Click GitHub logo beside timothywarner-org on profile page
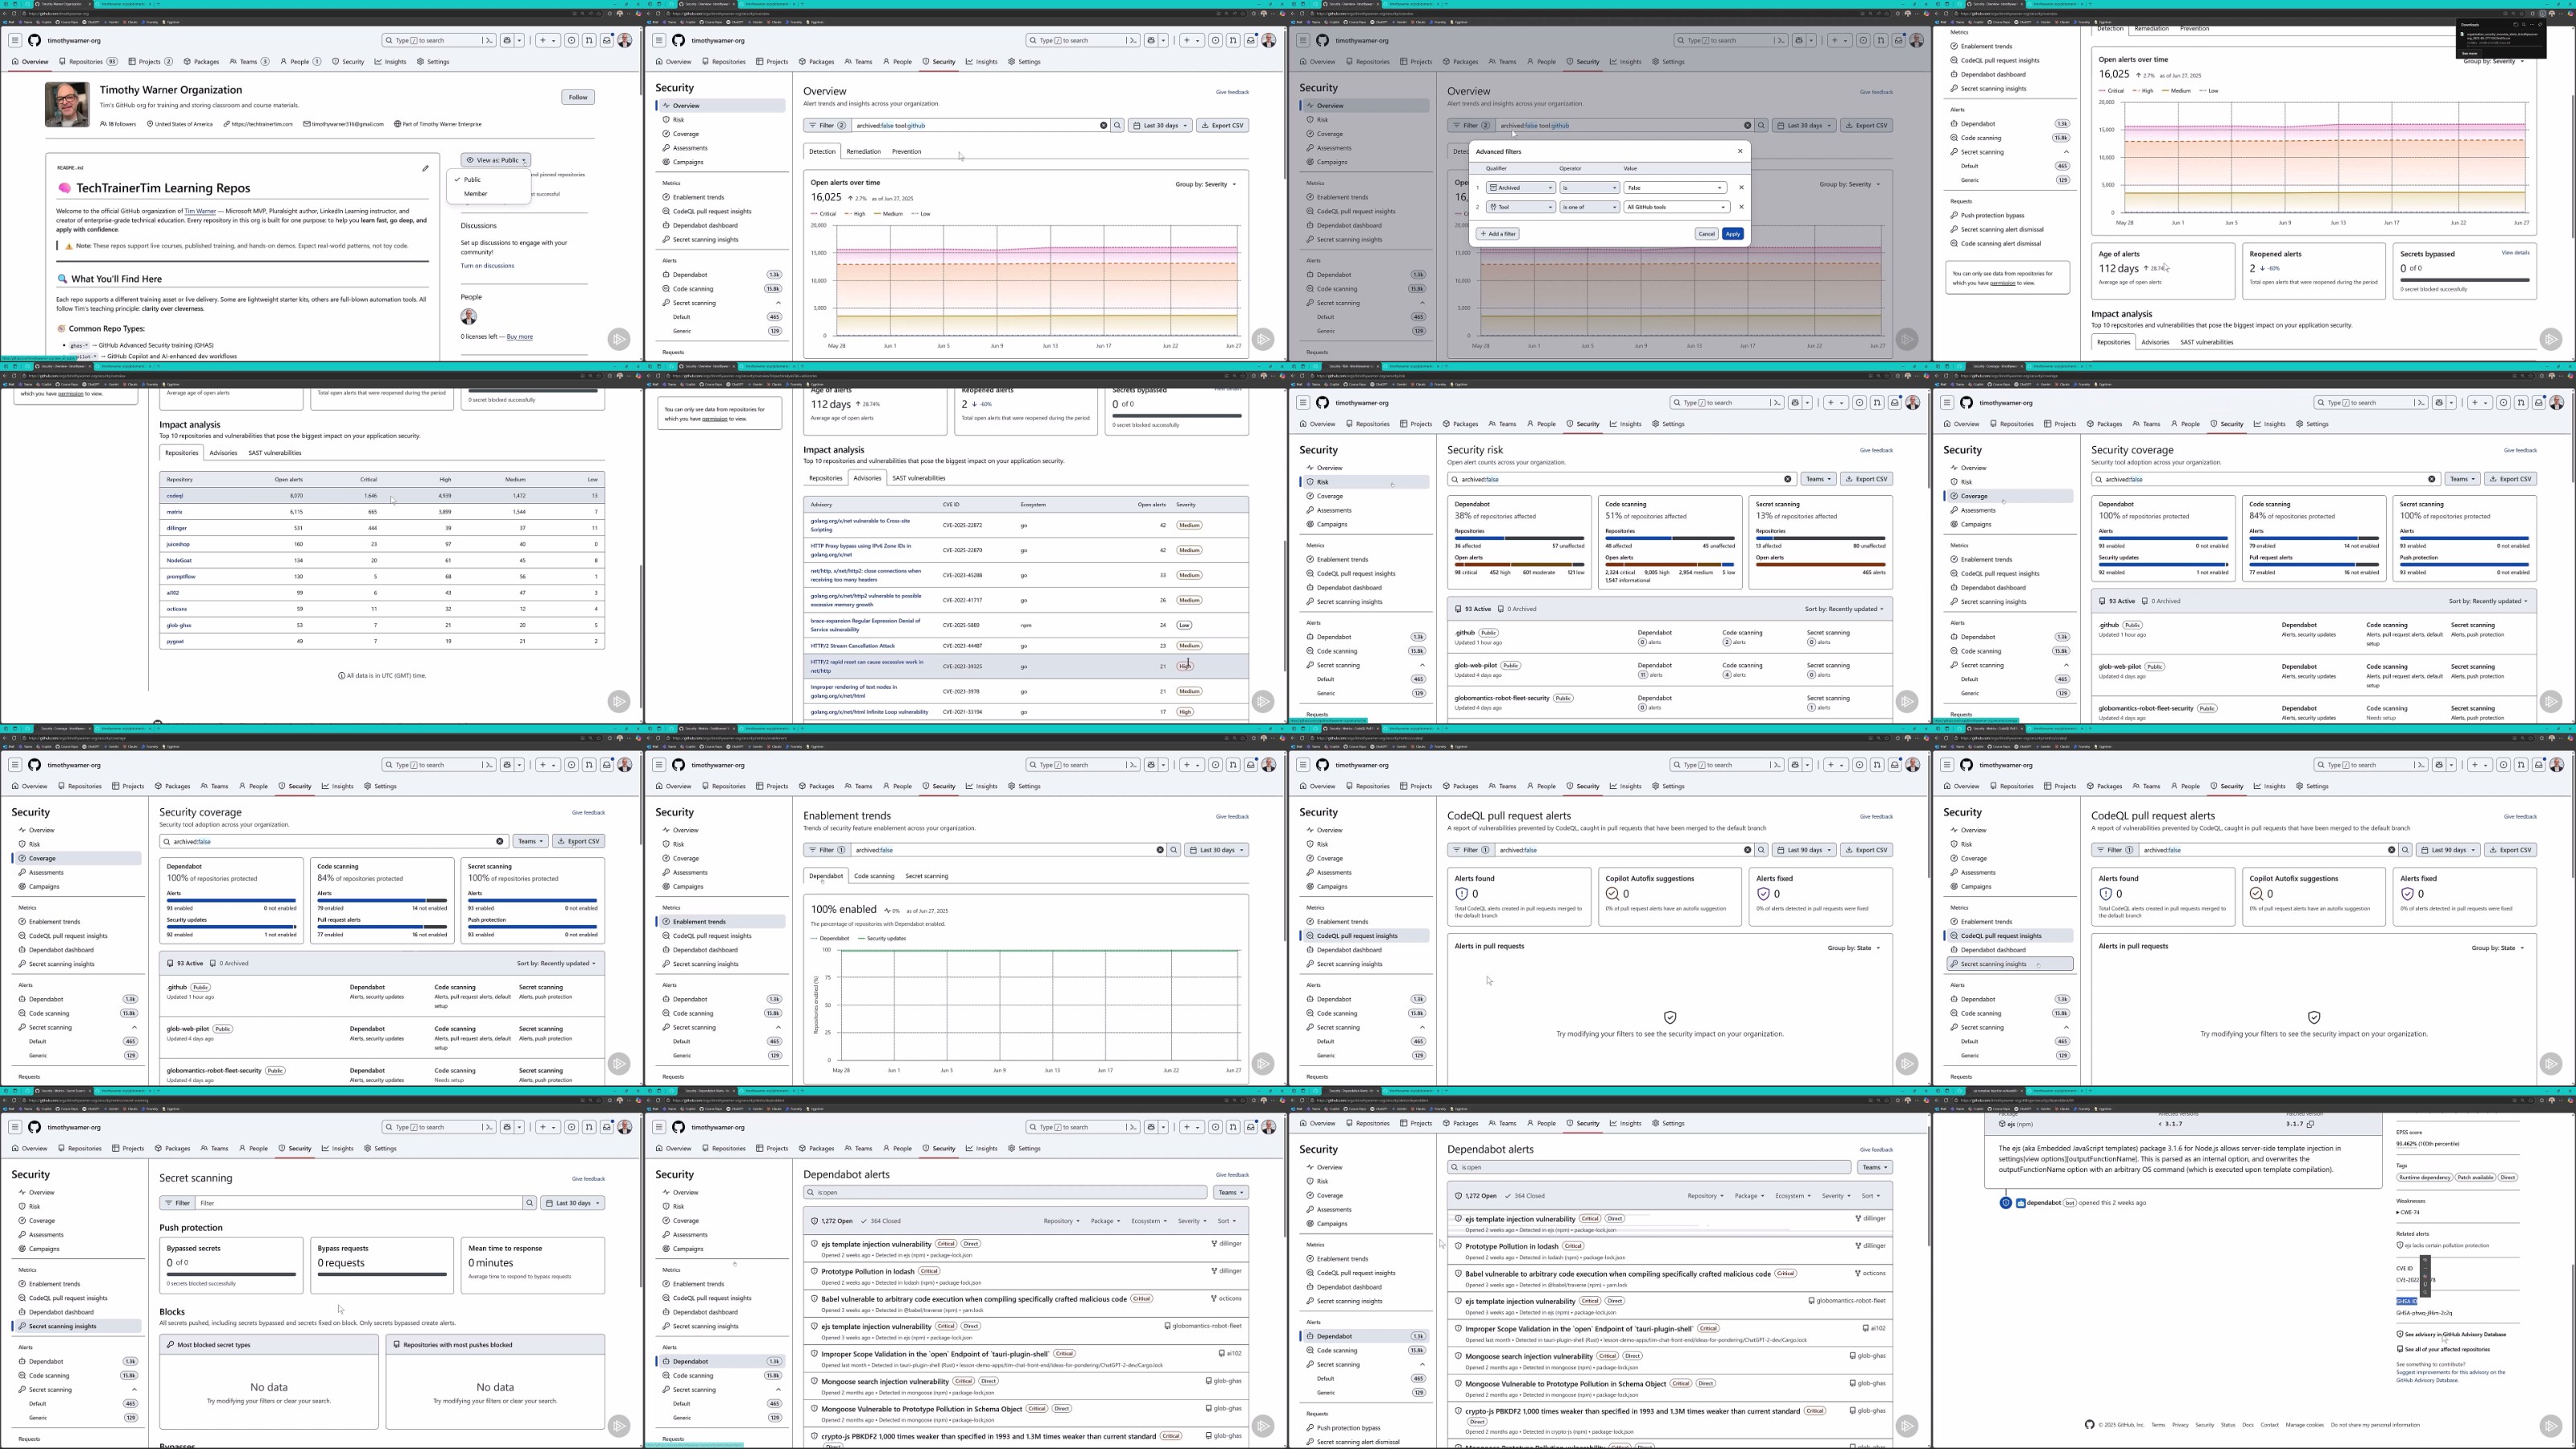The height and width of the screenshot is (1449, 2576). tap(35, 40)
